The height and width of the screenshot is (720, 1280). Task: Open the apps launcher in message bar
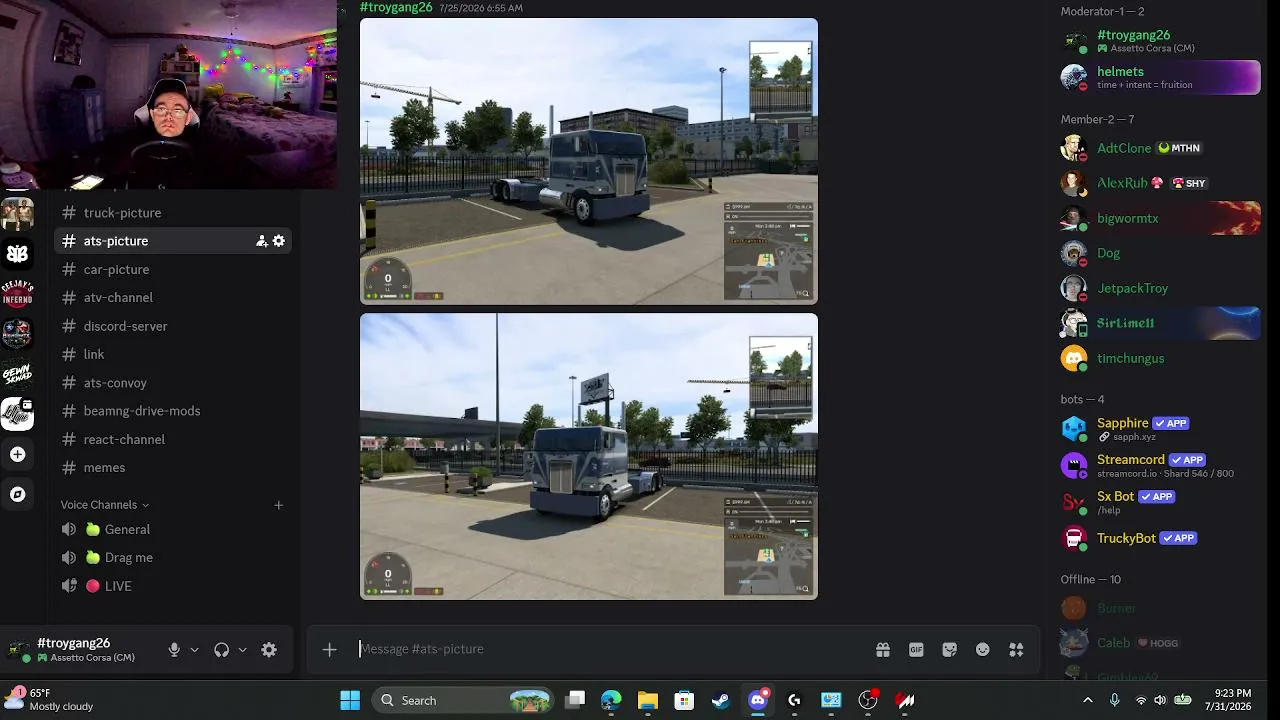pyautogui.click(x=1016, y=650)
